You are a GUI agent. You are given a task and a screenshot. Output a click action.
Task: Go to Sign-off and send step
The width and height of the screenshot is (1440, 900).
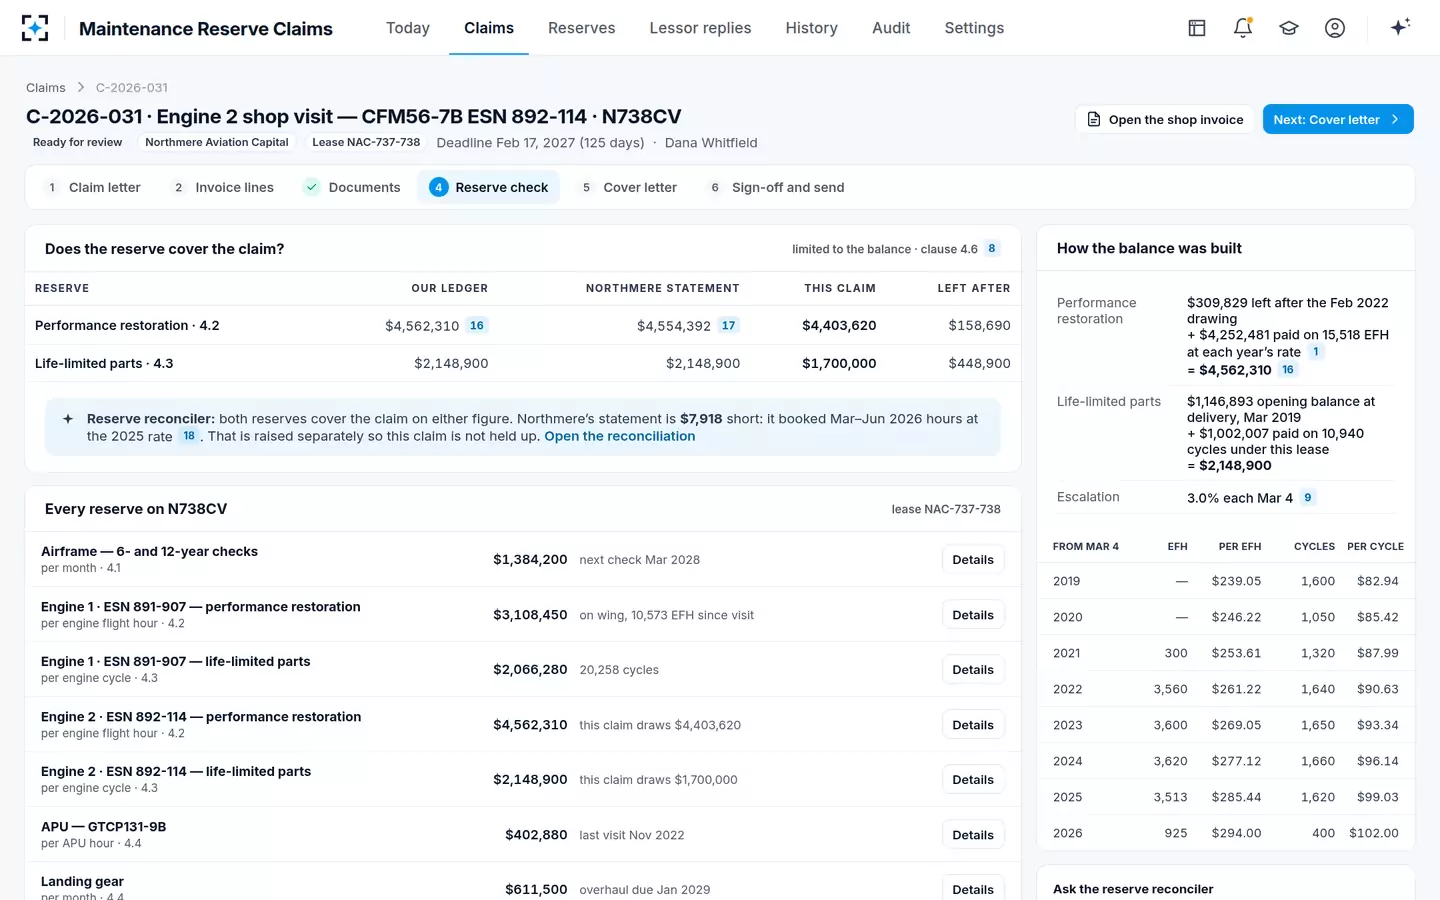tap(776, 187)
